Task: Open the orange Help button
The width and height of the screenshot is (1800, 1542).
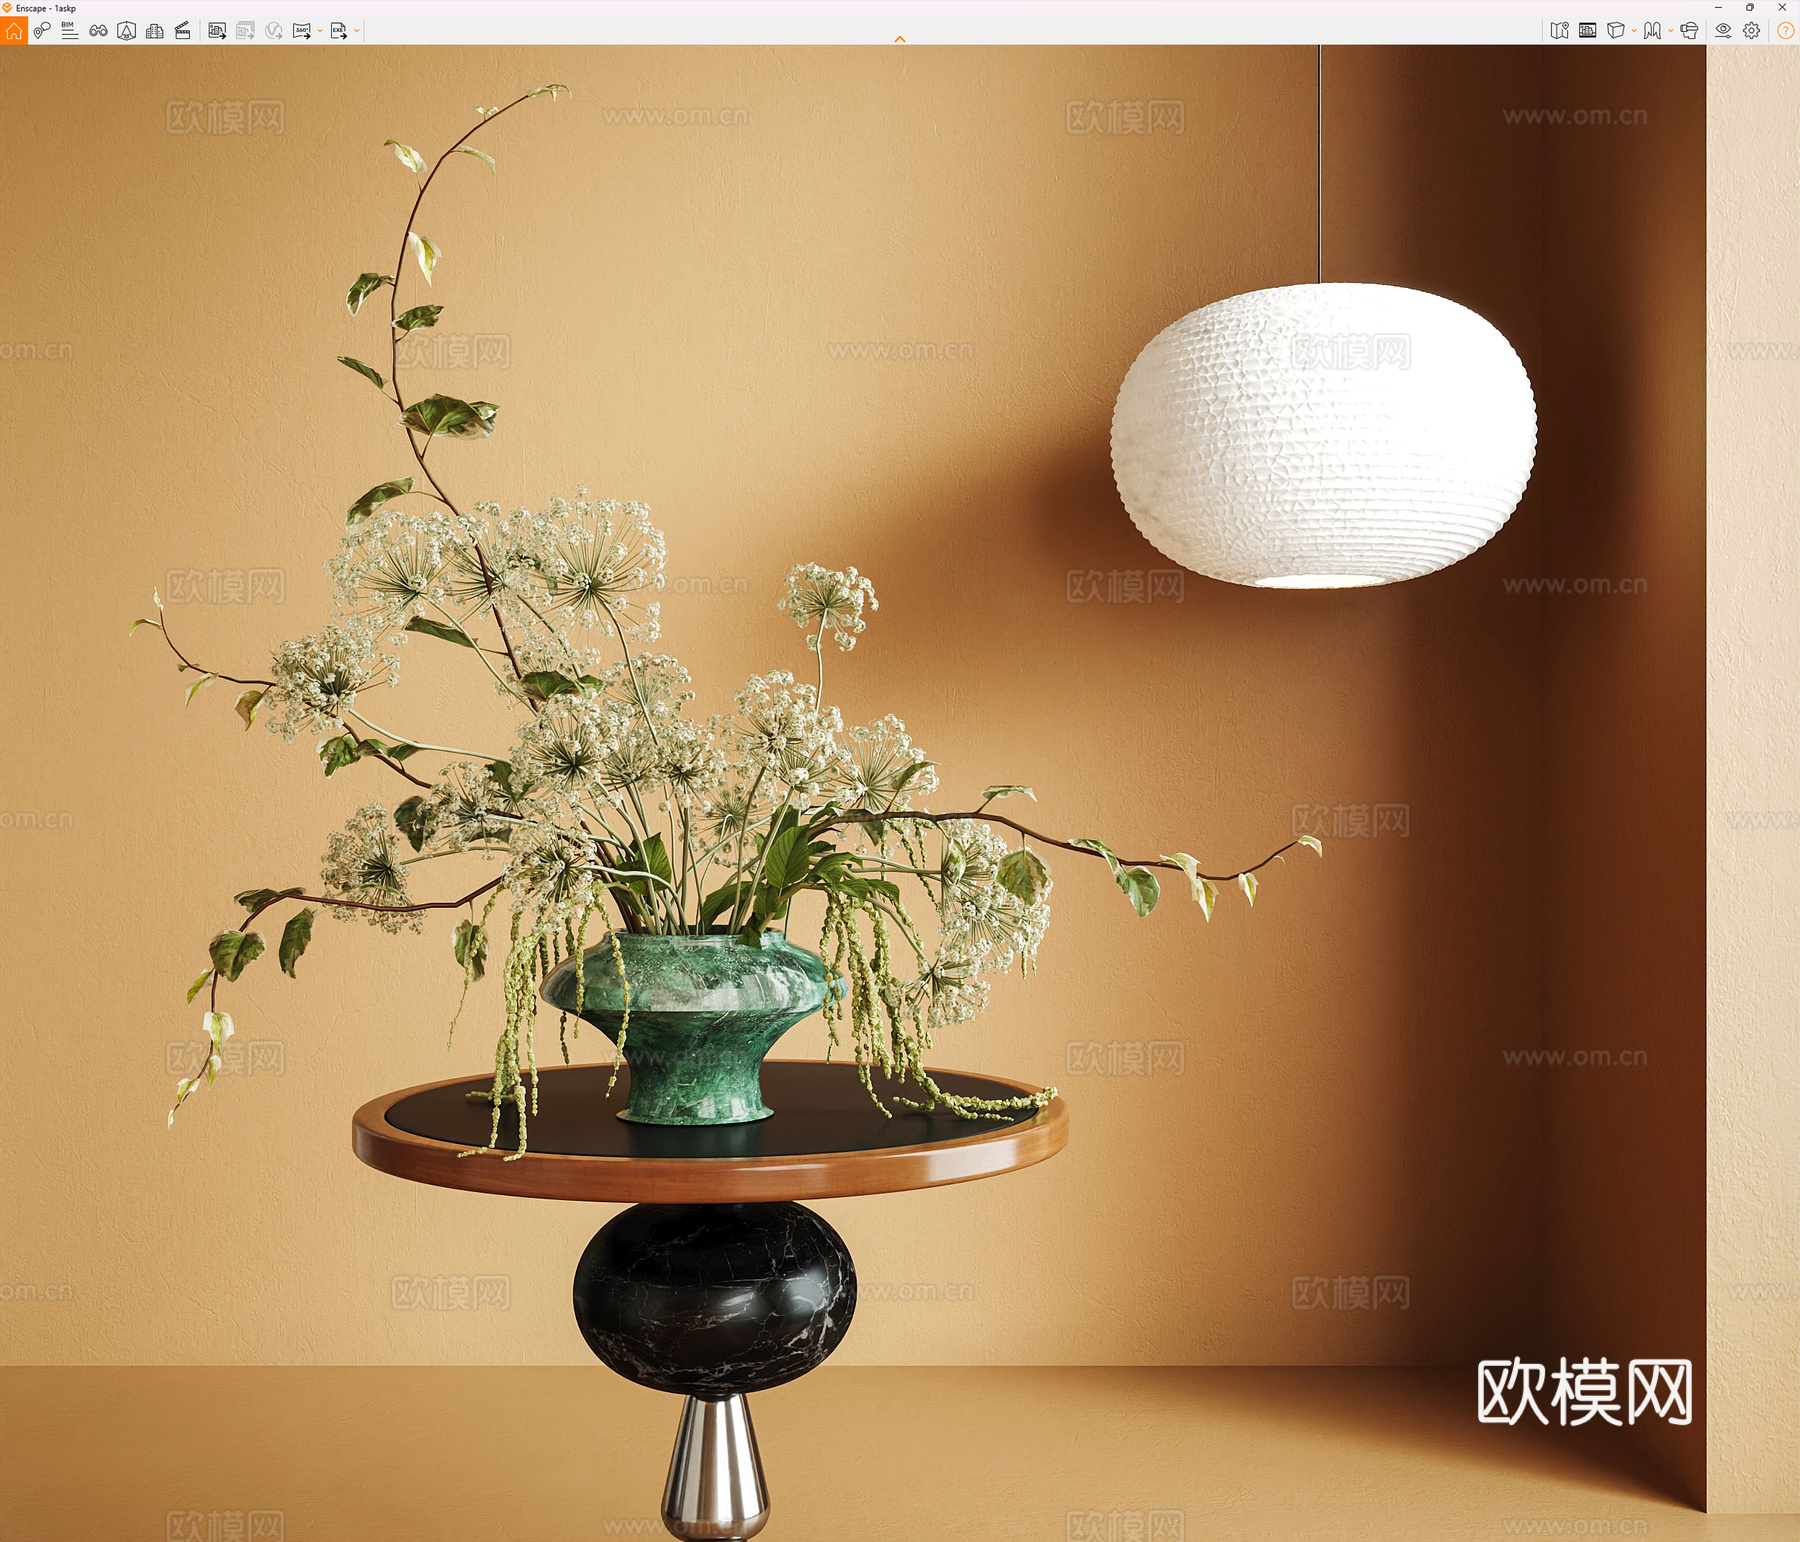Action: [1785, 31]
